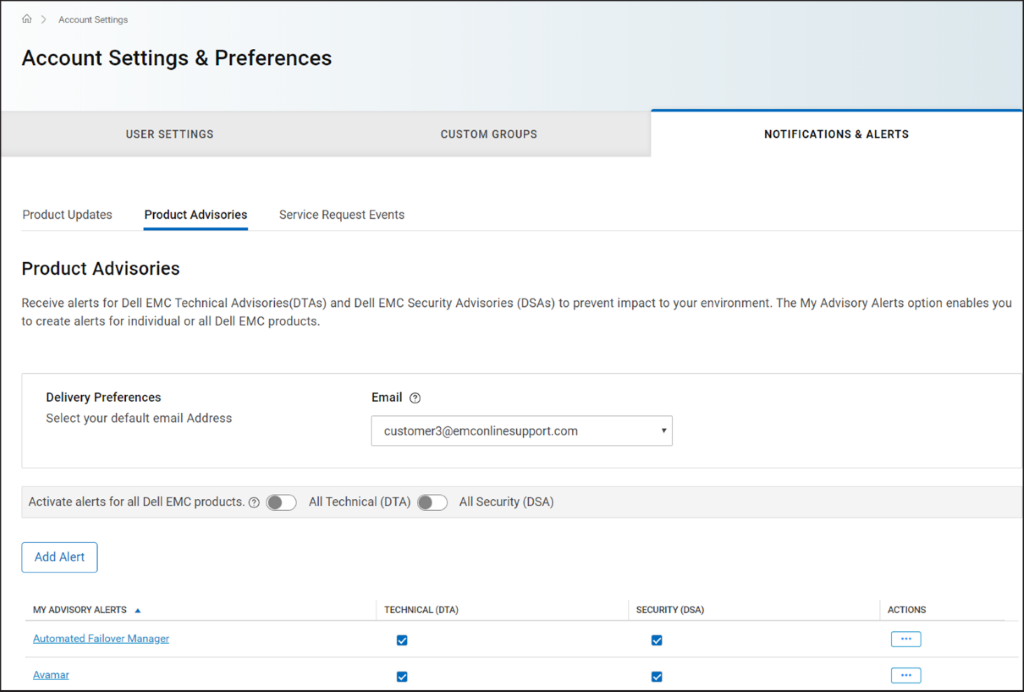Click the Add Alert button

(x=59, y=557)
